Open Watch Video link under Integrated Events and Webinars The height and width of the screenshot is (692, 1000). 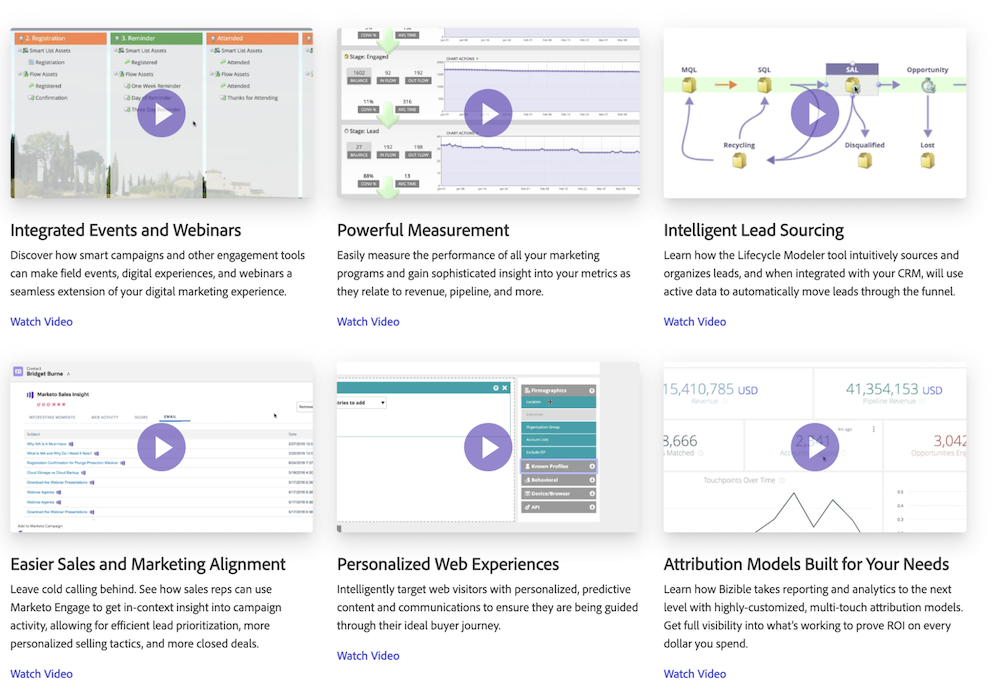pos(41,321)
